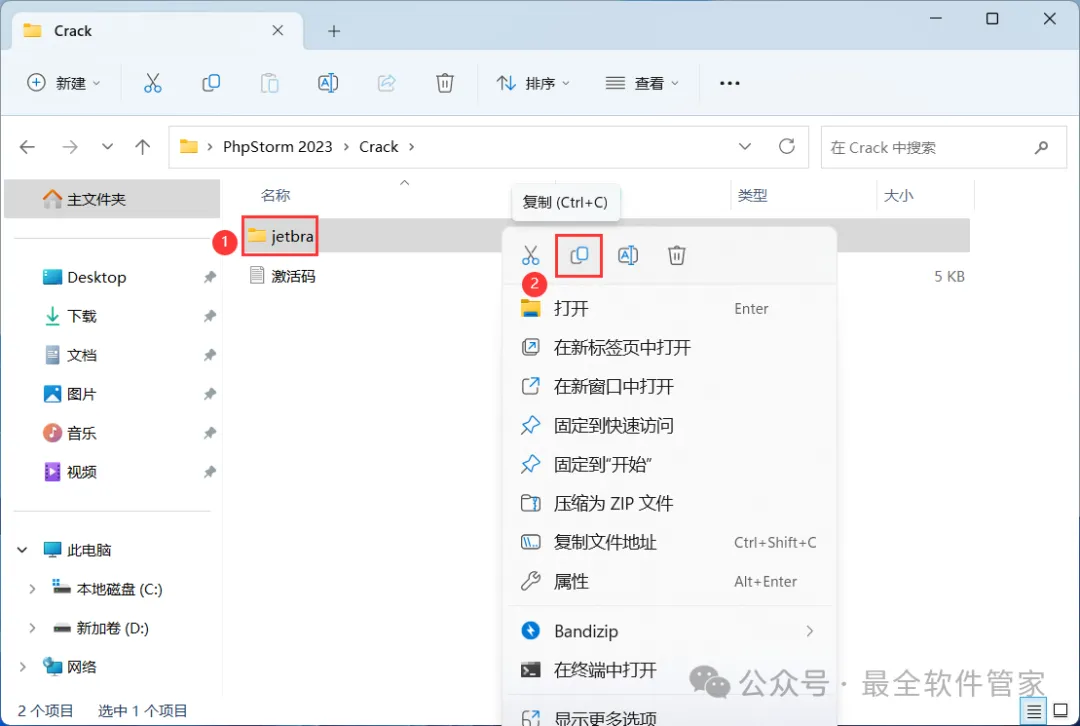Expand the address bar history dropdown
This screenshot has height=726, width=1080.
[745, 147]
